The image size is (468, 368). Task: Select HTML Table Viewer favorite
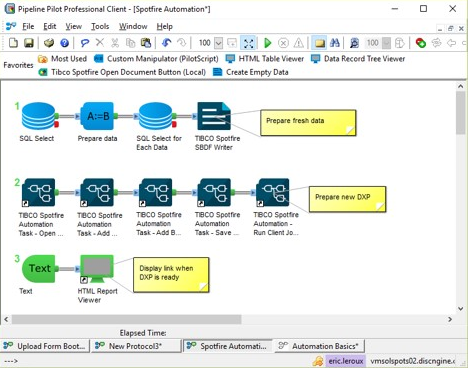(x=265, y=59)
